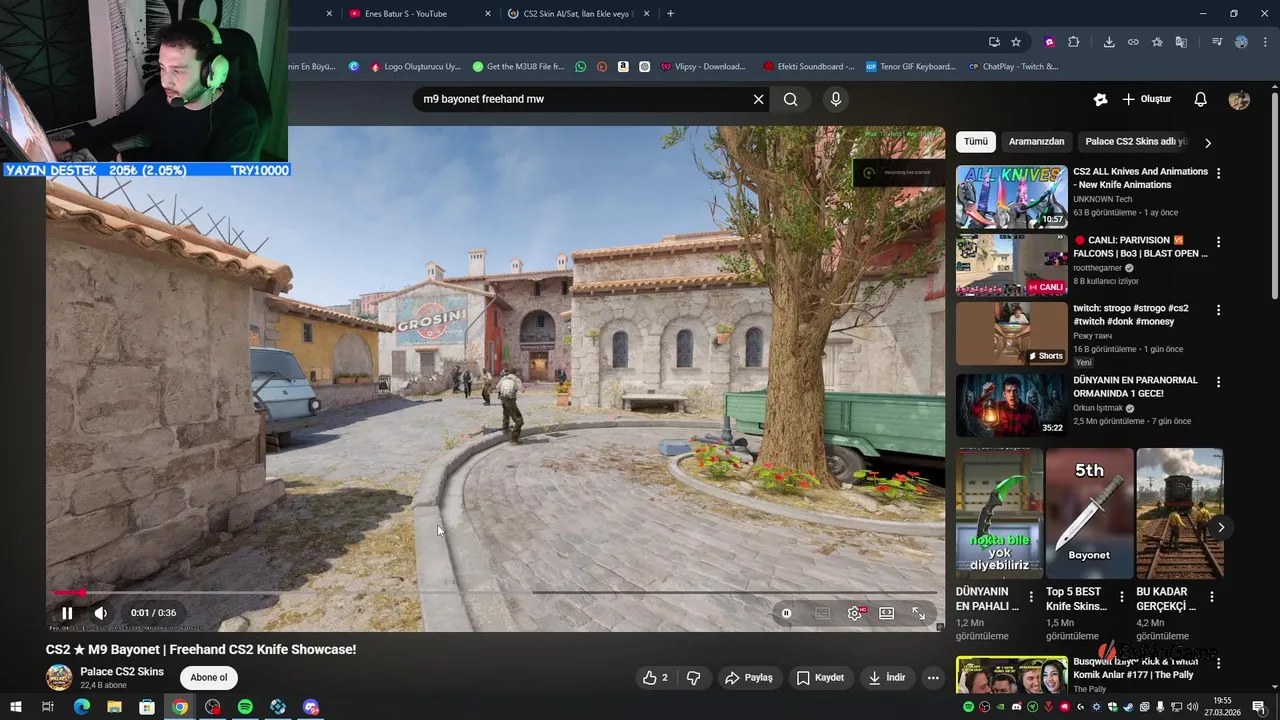Open Logo Oluşturucu bookmark
The width and height of the screenshot is (1280, 720).
415,67
